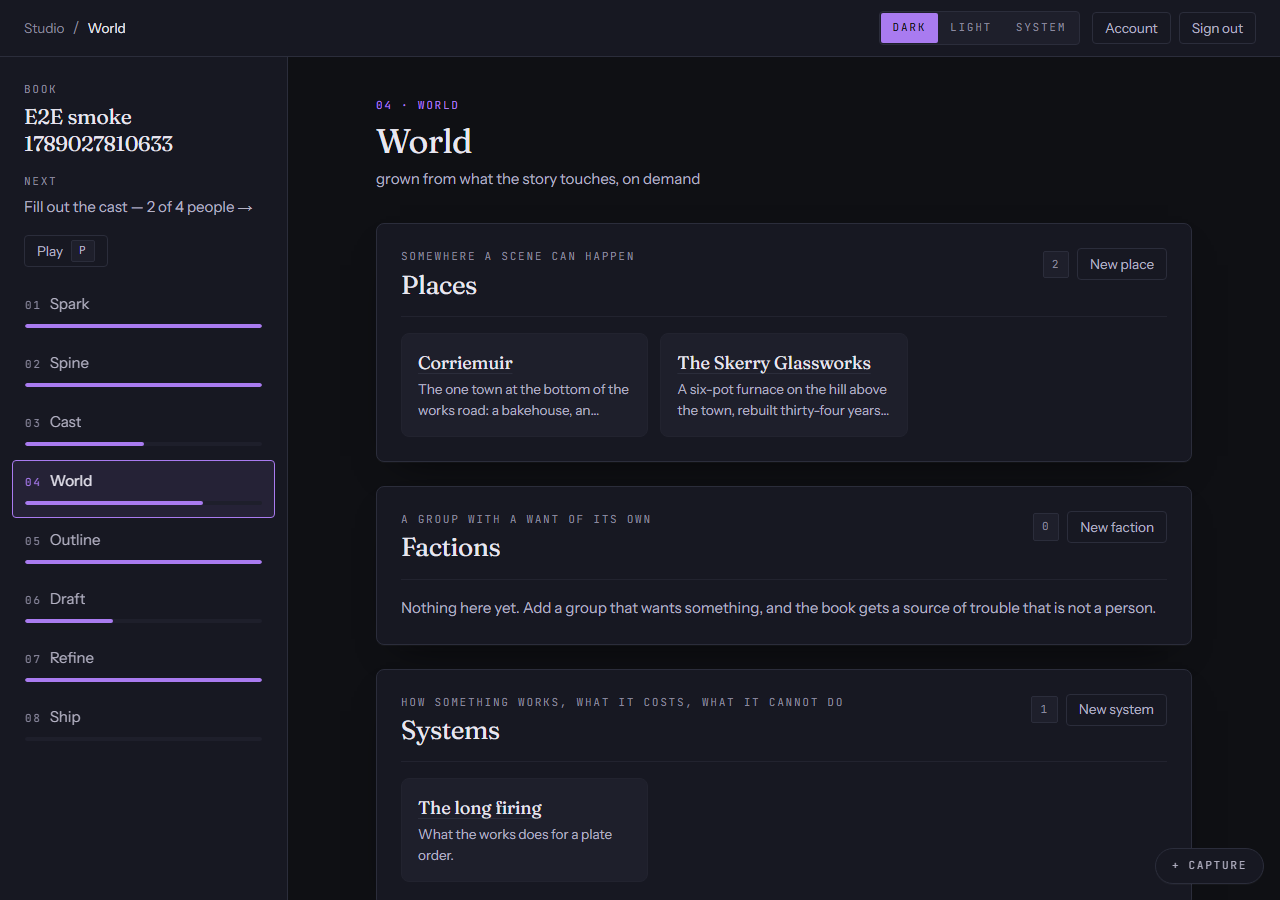This screenshot has width=1280, height=900.
Task: Follow 'Fill out the cast' next link
Action: pos(139,207)
